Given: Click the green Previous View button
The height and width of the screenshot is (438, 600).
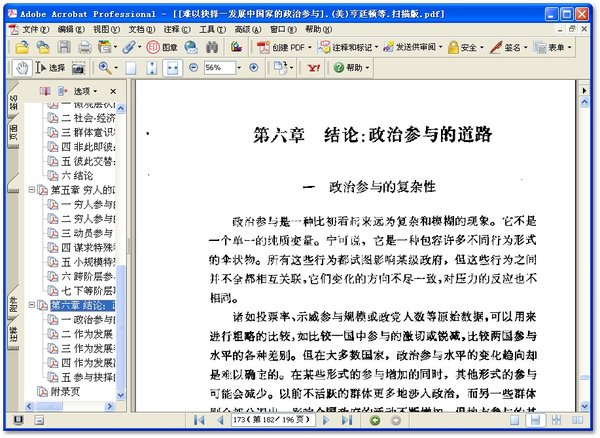Looking at the screenshot, I should tap(375, 420).
